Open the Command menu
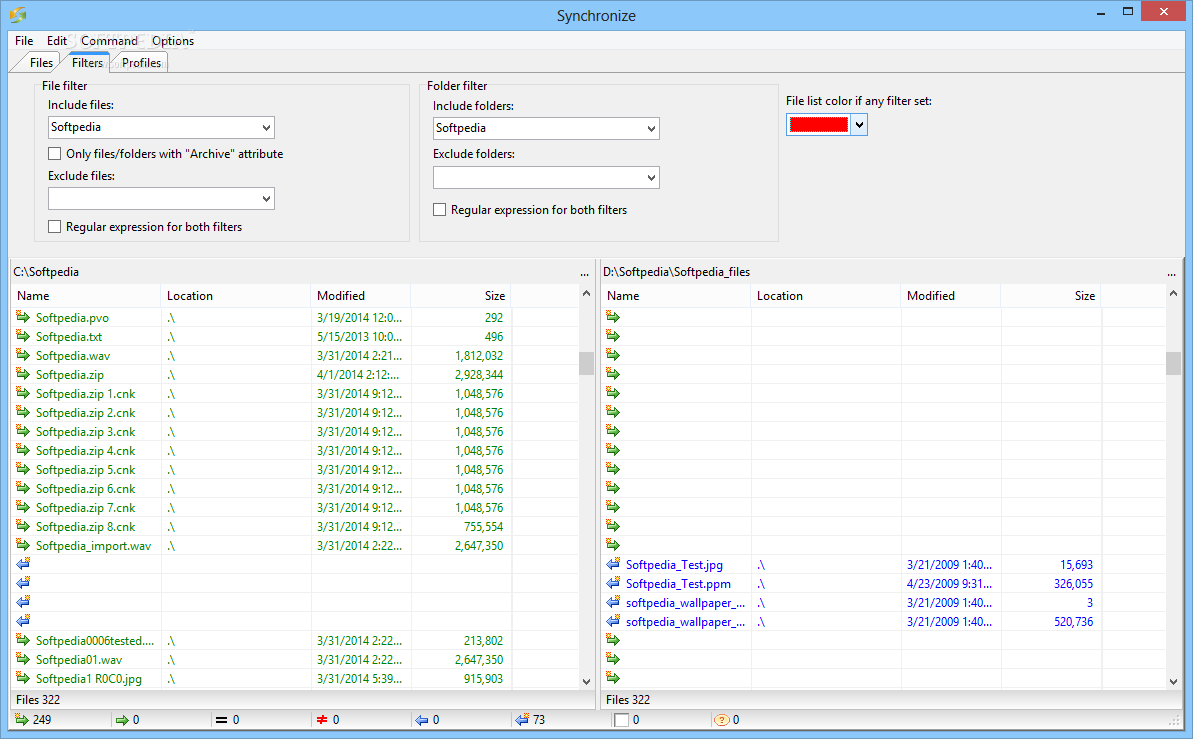Screen dimensions: 1193x739 tap(110, 40)
